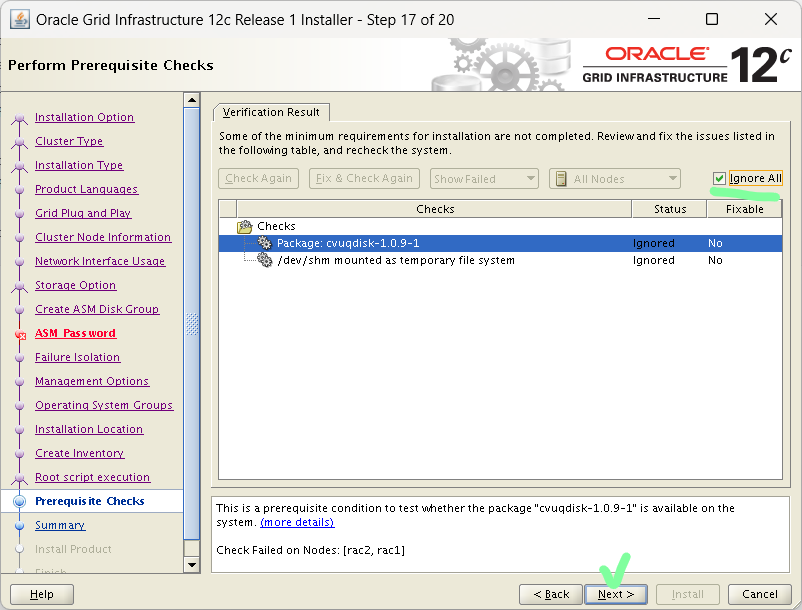The height and width of the screenshot is (610, 802).
Task: Go to Management Options step
Action: pos(92,381)
